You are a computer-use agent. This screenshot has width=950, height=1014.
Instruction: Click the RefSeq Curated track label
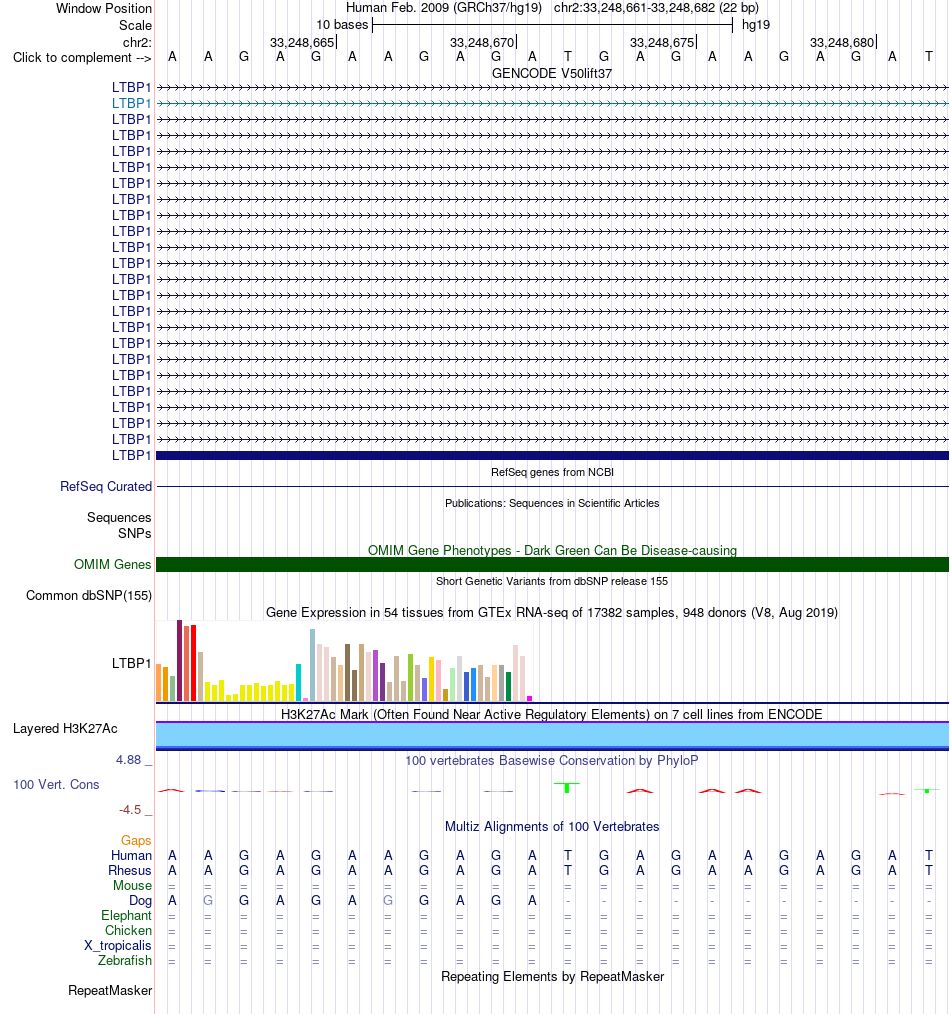106,486
